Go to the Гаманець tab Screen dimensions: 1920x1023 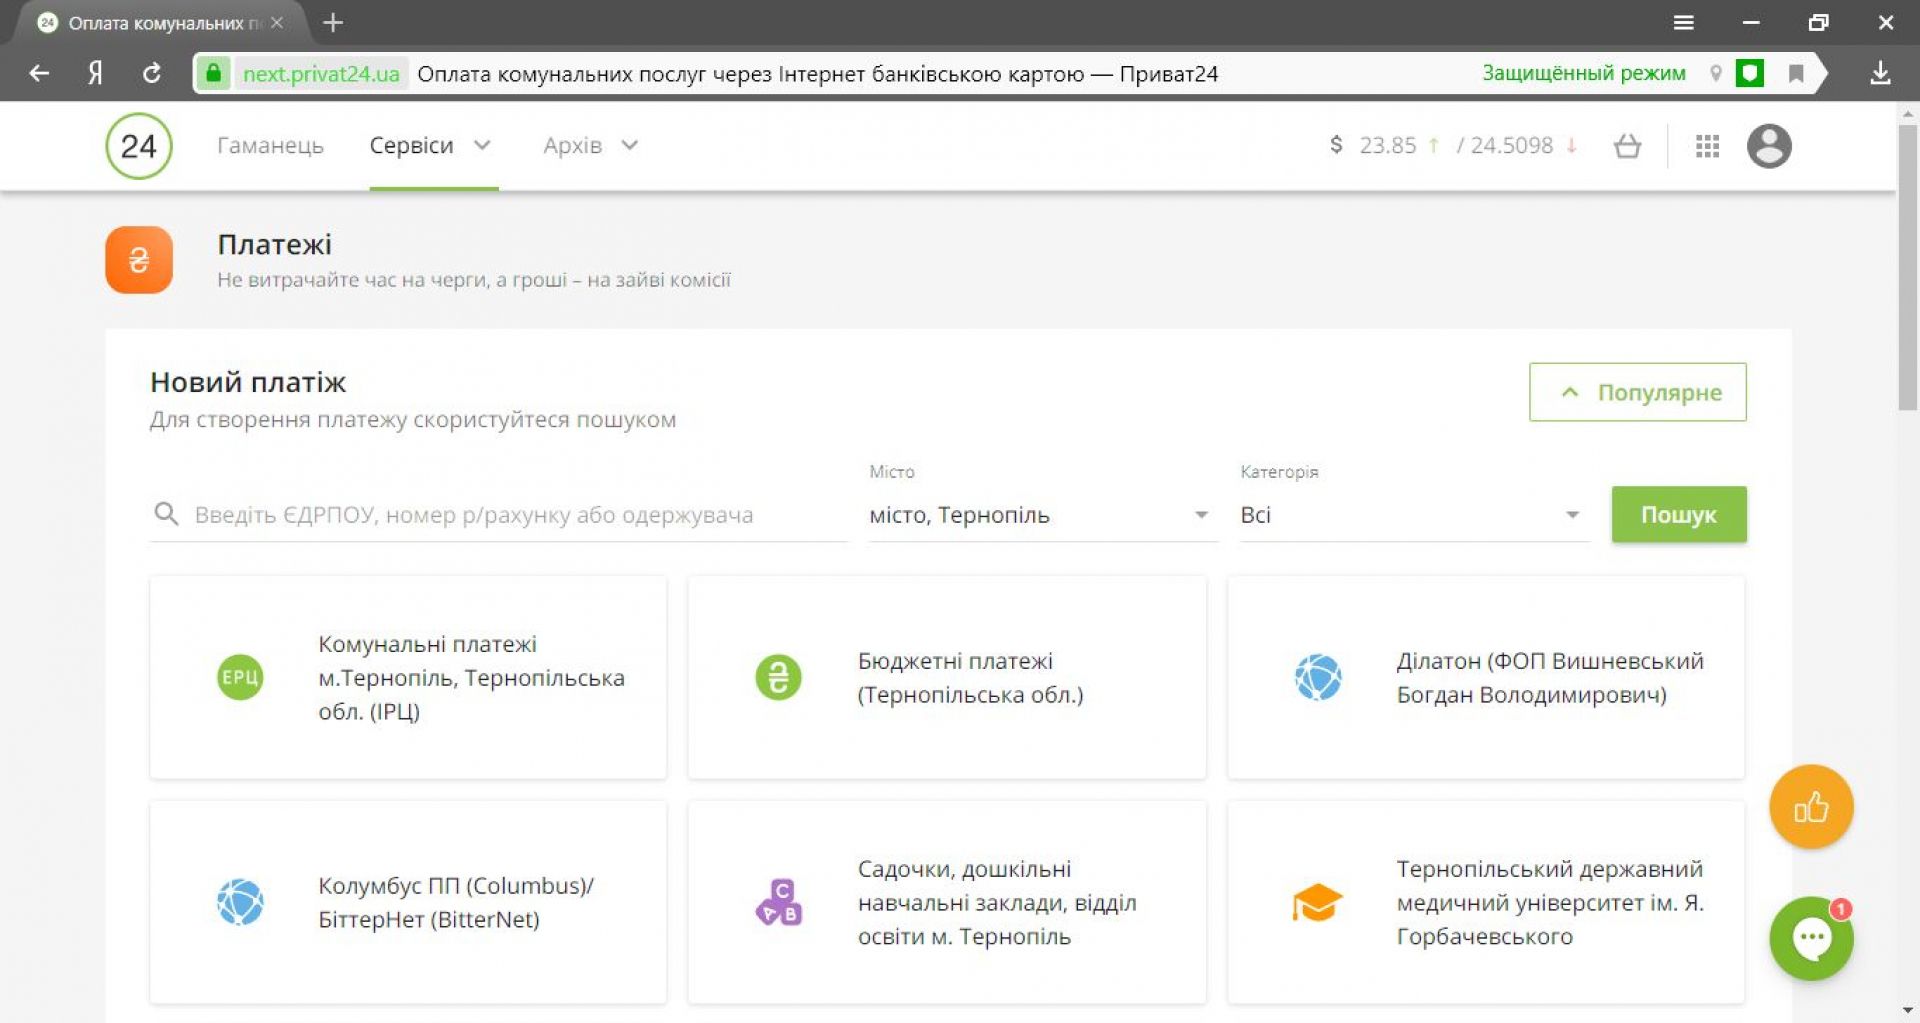pos(270,146)
